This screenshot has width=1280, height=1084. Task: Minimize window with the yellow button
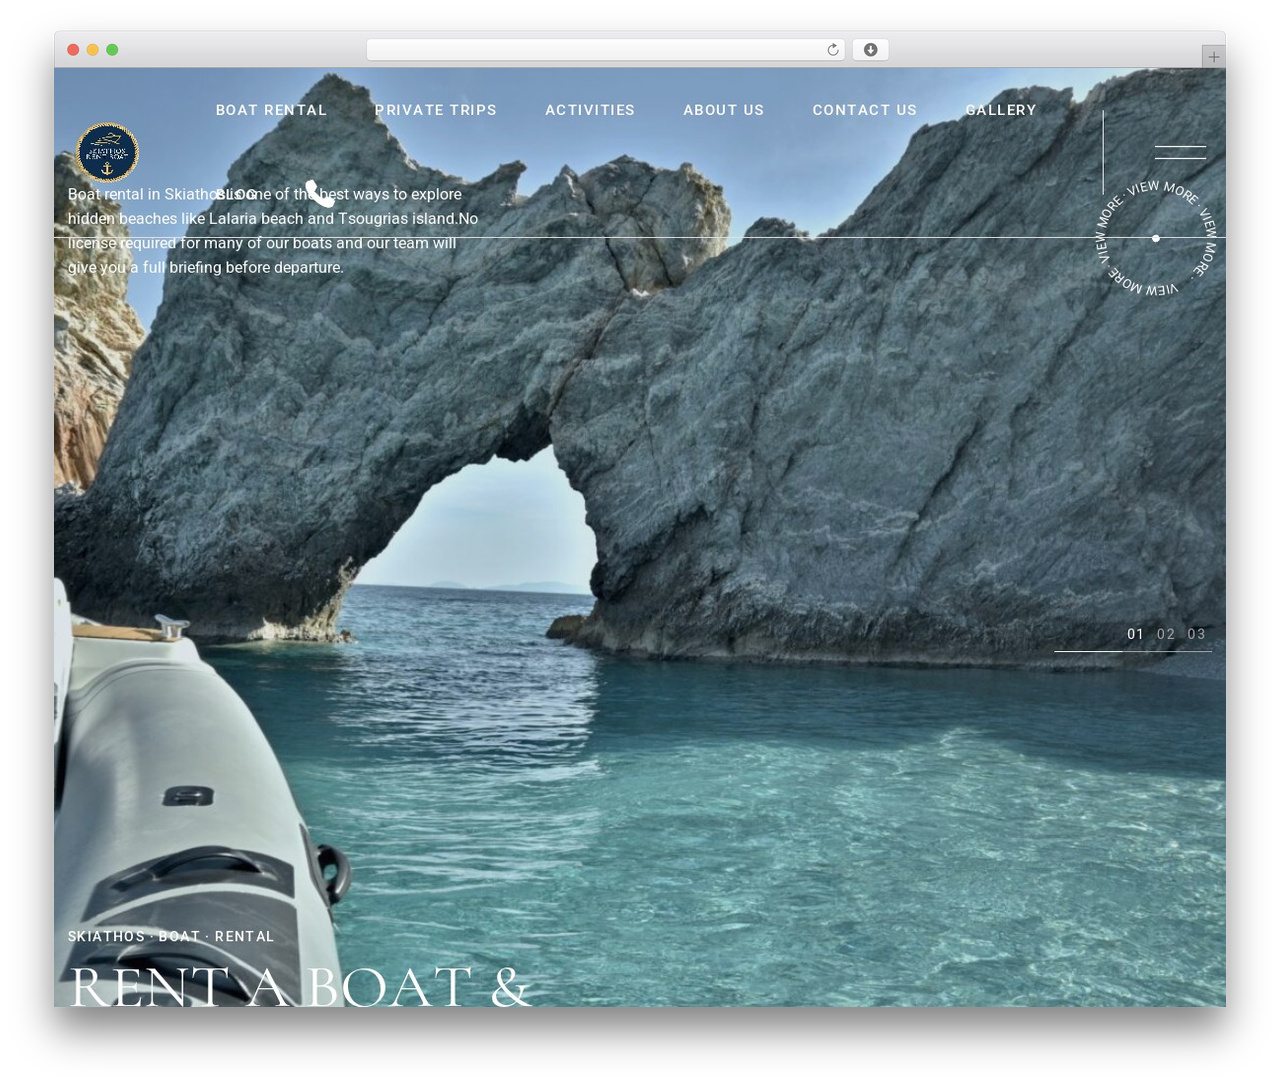pos(92,50)
